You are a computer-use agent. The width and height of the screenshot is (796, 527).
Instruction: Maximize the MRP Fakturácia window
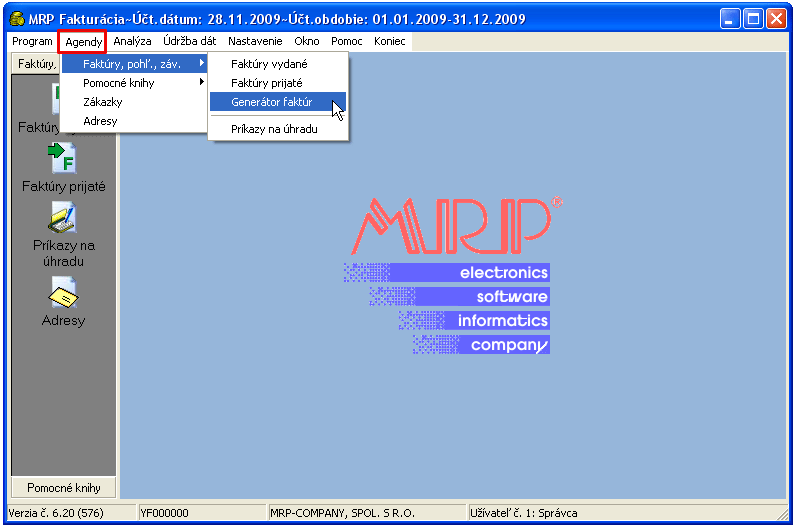pos(753,19)
